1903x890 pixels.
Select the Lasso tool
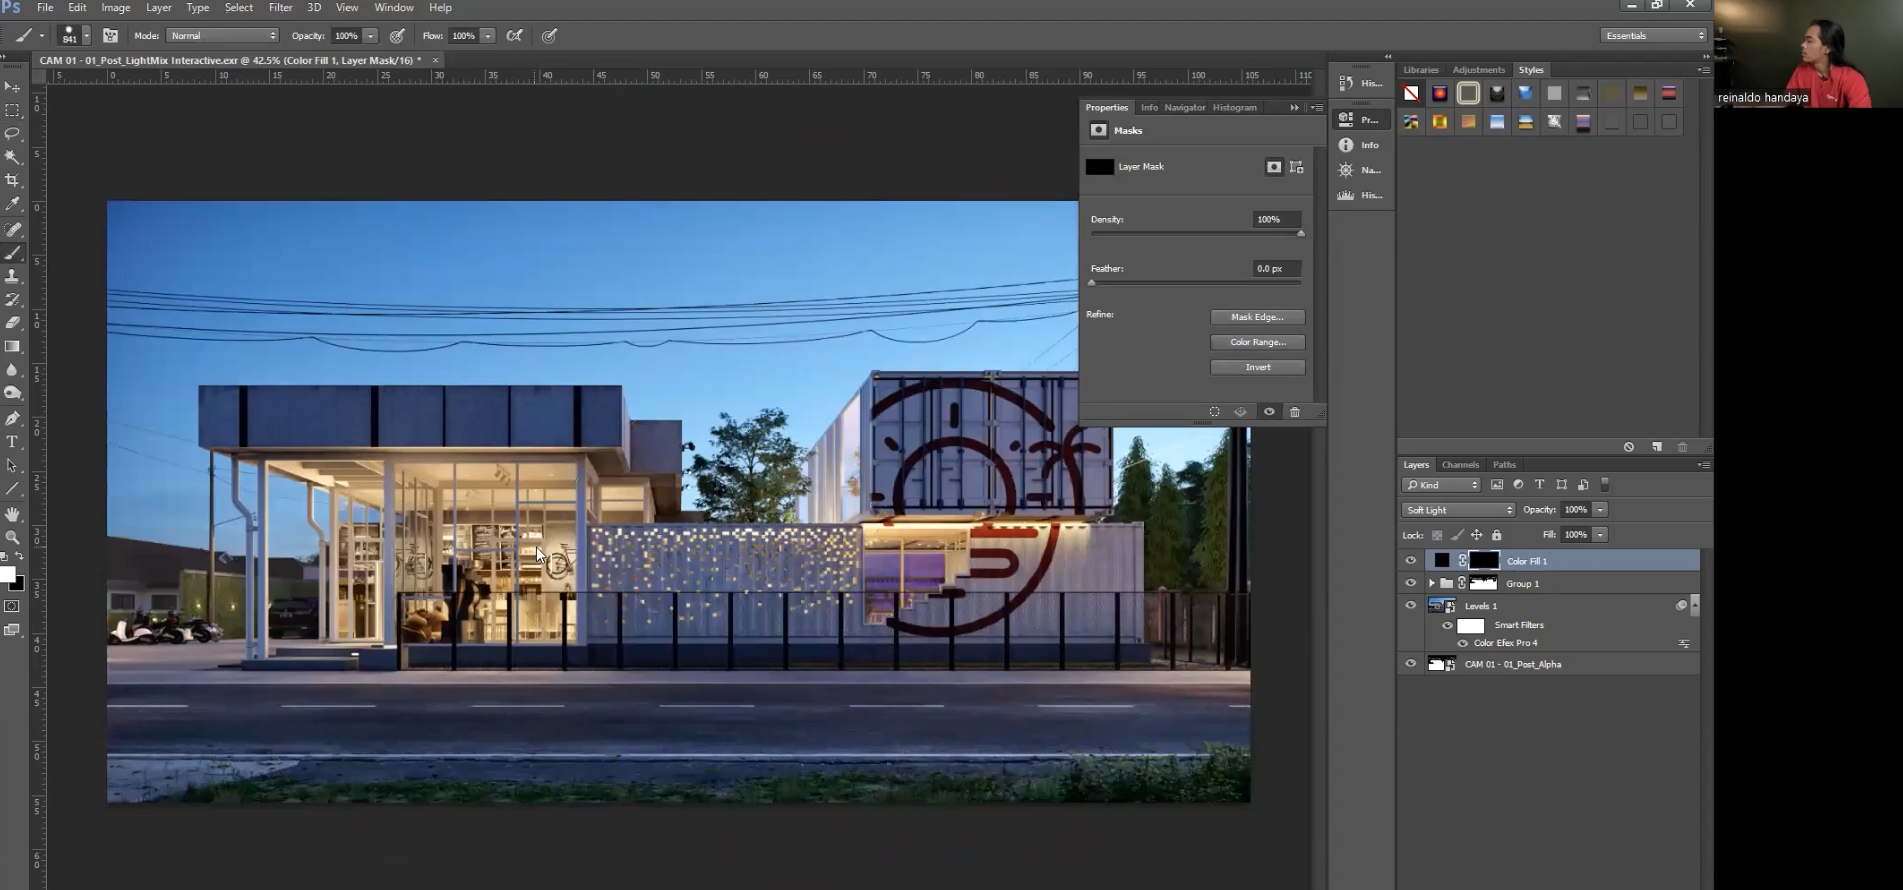tap(13, 134)
